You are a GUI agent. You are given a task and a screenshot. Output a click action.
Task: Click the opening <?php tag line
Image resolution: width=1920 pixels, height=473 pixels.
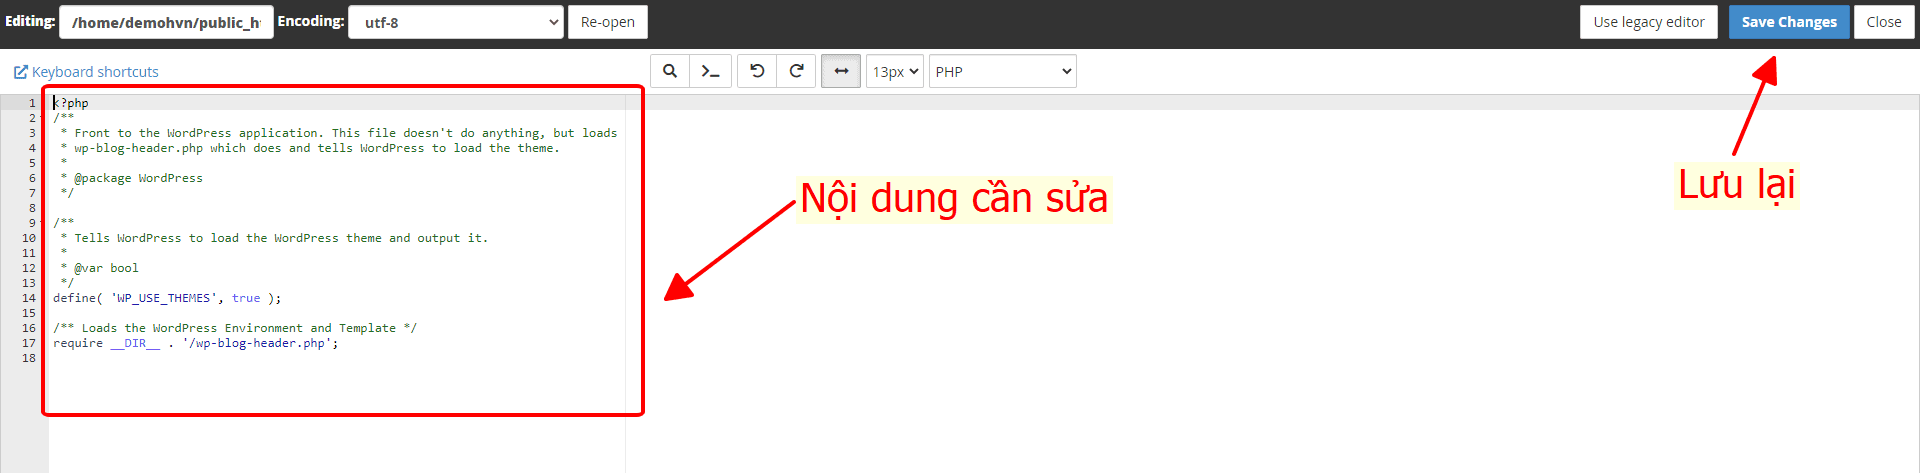point(72,103)
